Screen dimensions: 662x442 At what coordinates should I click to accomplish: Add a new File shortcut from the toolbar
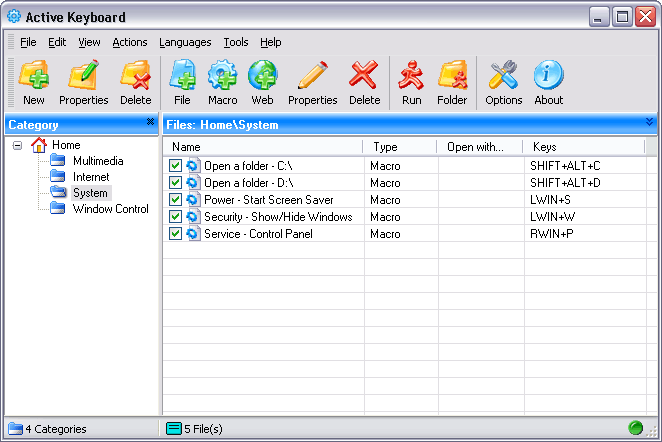tap(182, 75)
